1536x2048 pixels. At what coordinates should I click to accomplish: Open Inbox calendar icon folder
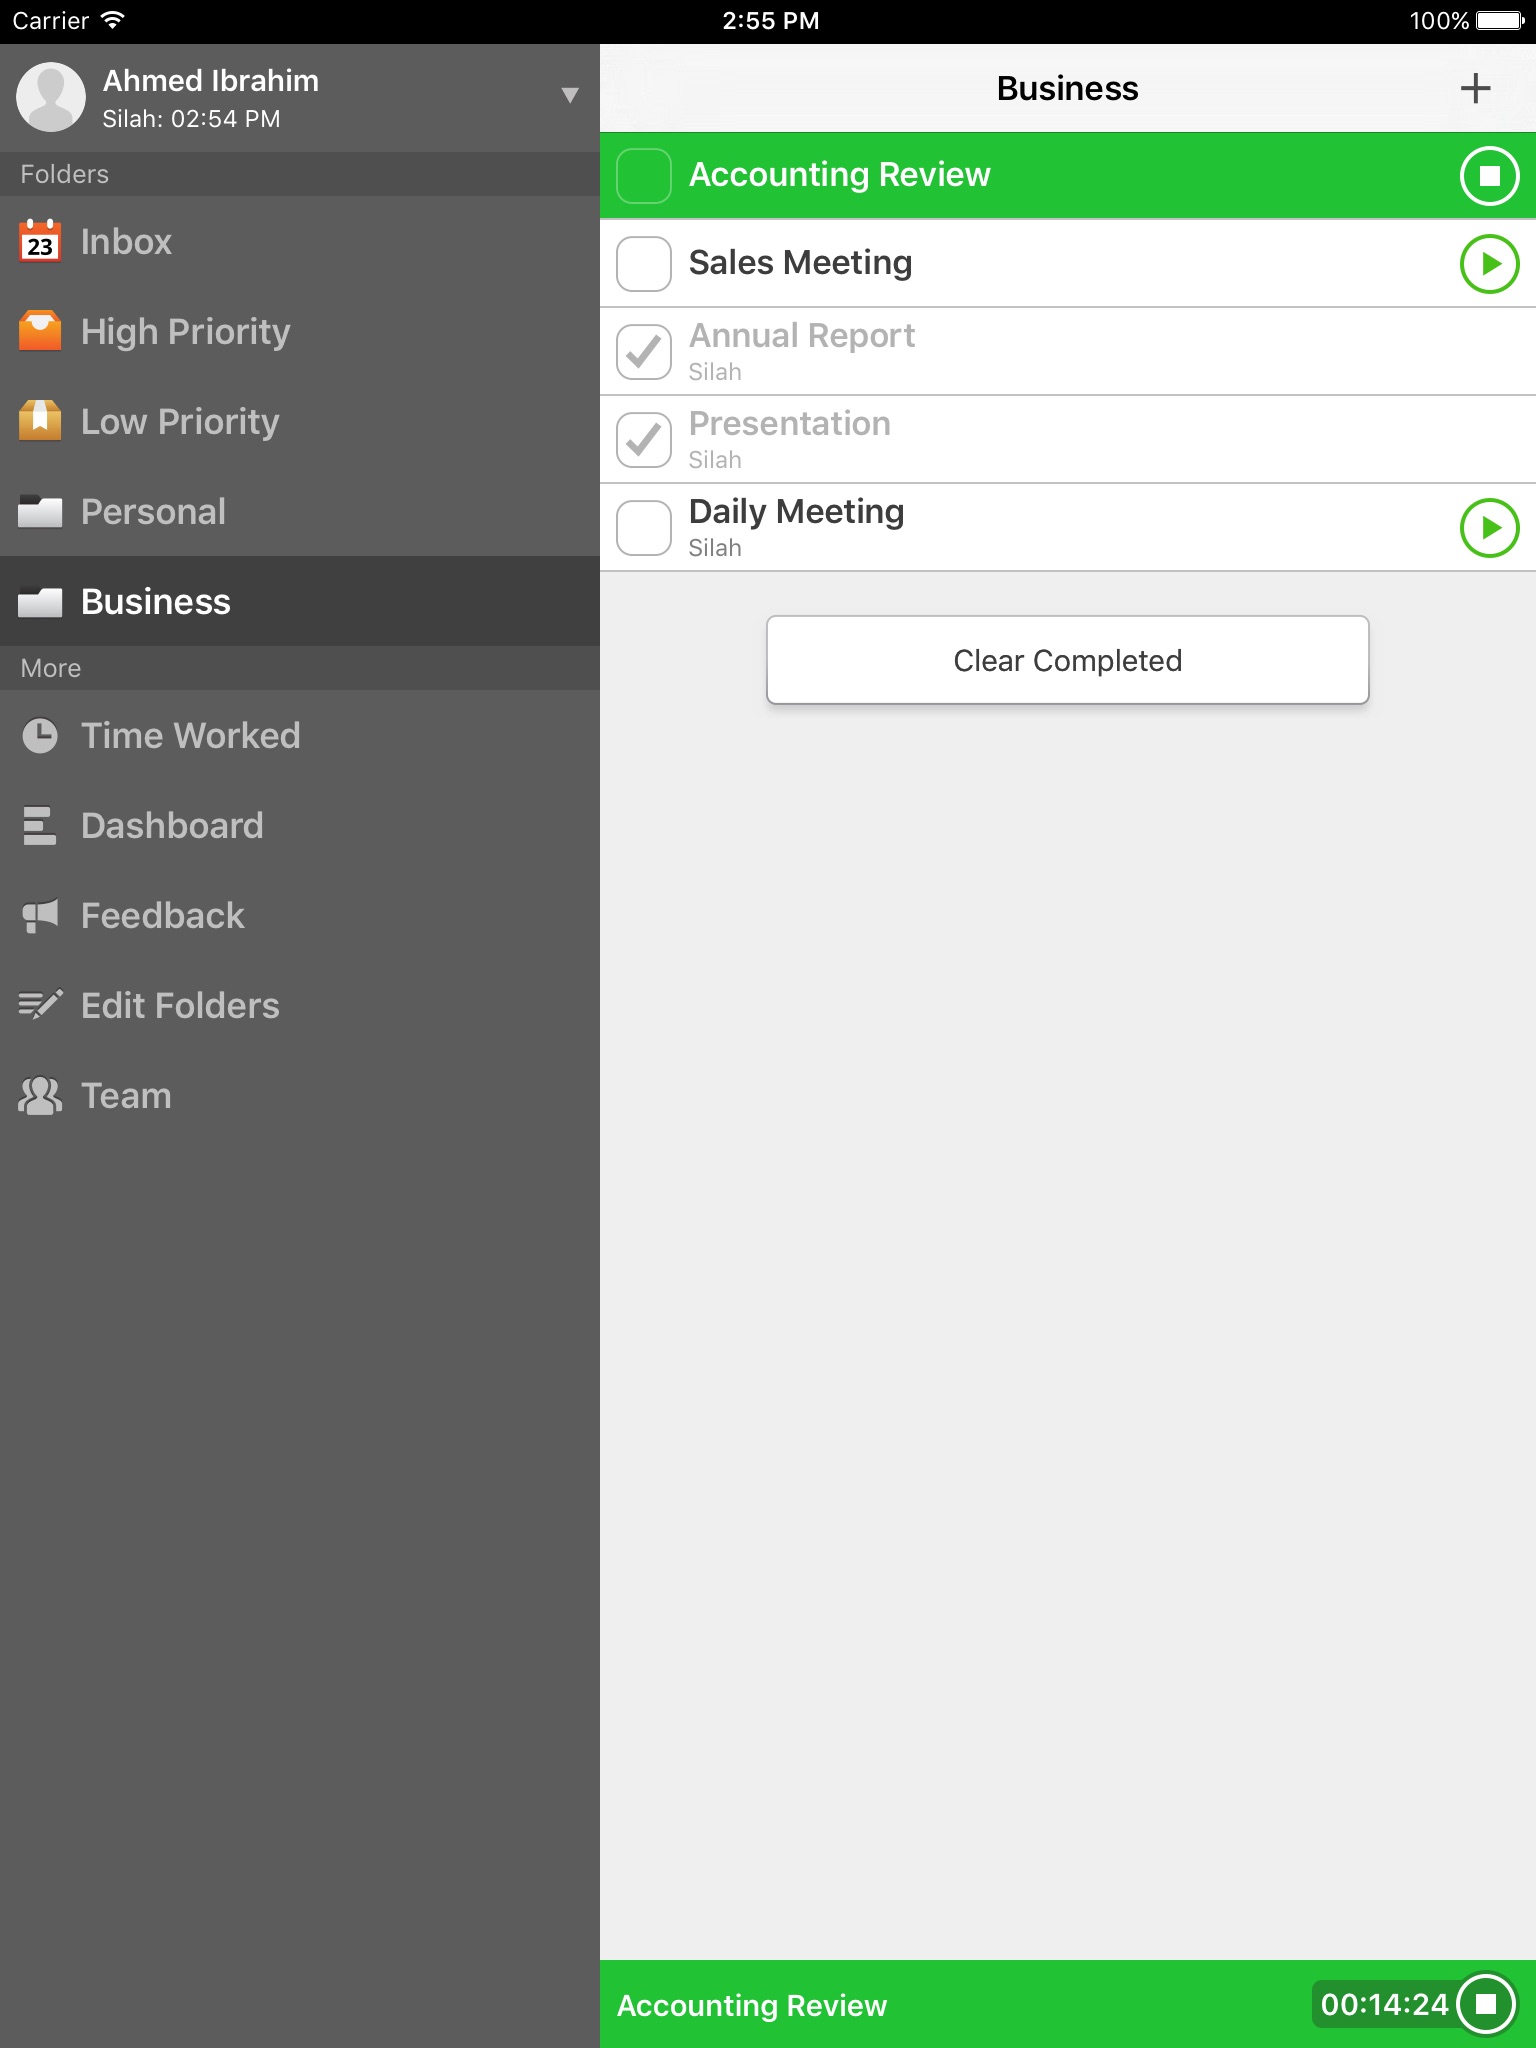[40, 242]
